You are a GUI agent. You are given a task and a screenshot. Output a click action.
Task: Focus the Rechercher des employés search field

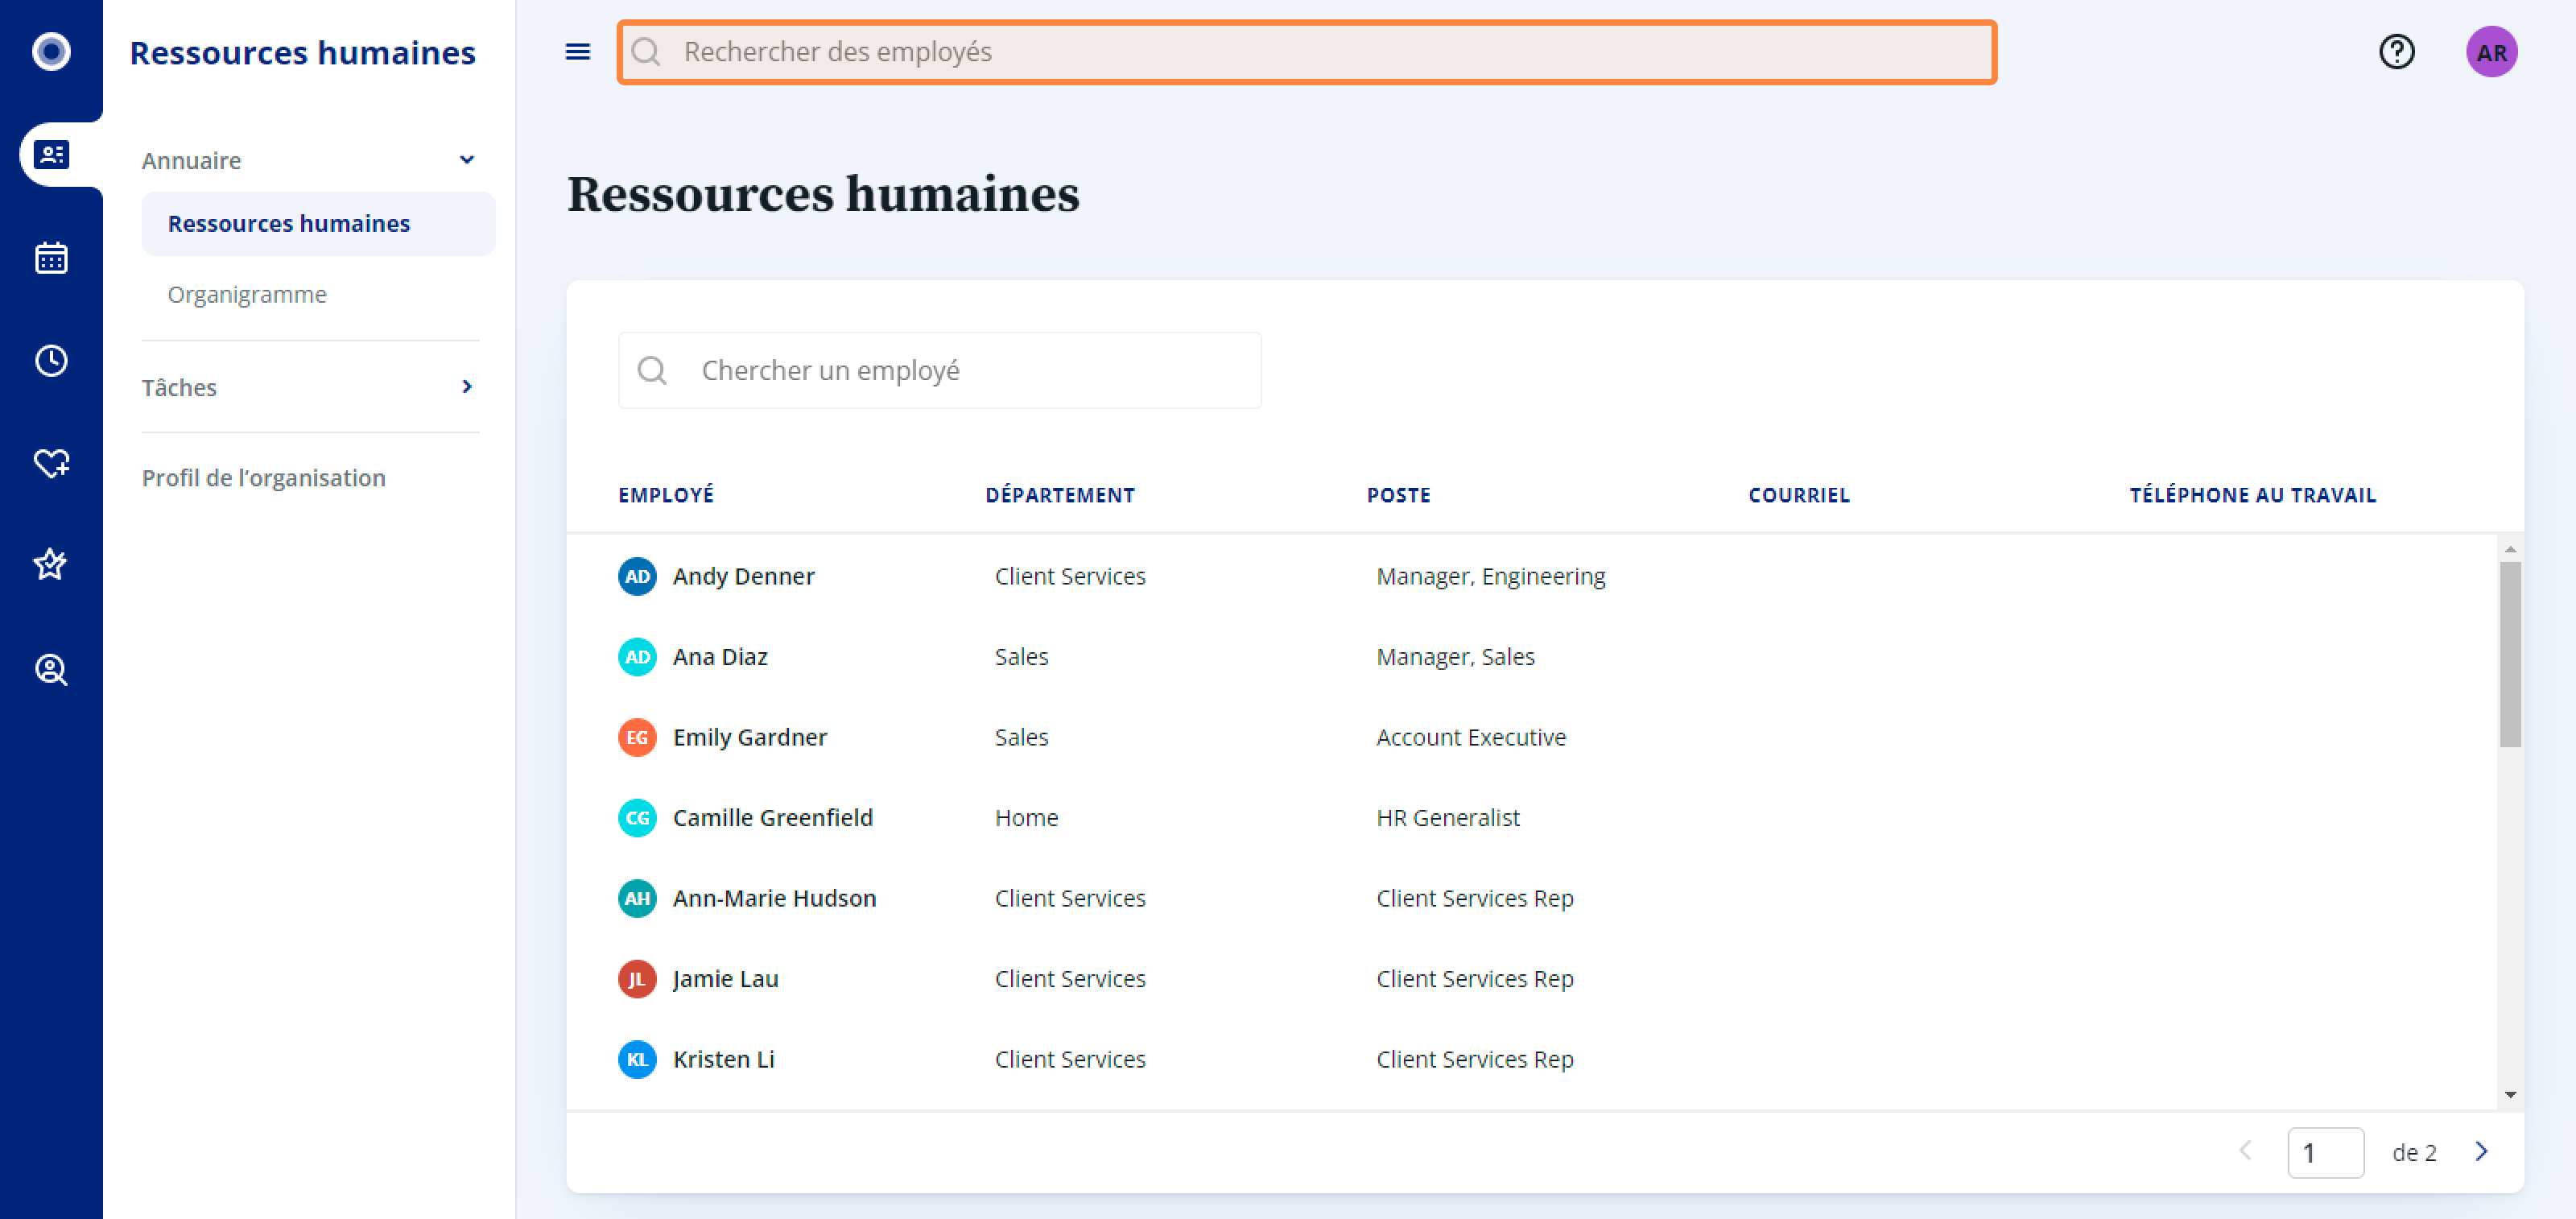1306,52
